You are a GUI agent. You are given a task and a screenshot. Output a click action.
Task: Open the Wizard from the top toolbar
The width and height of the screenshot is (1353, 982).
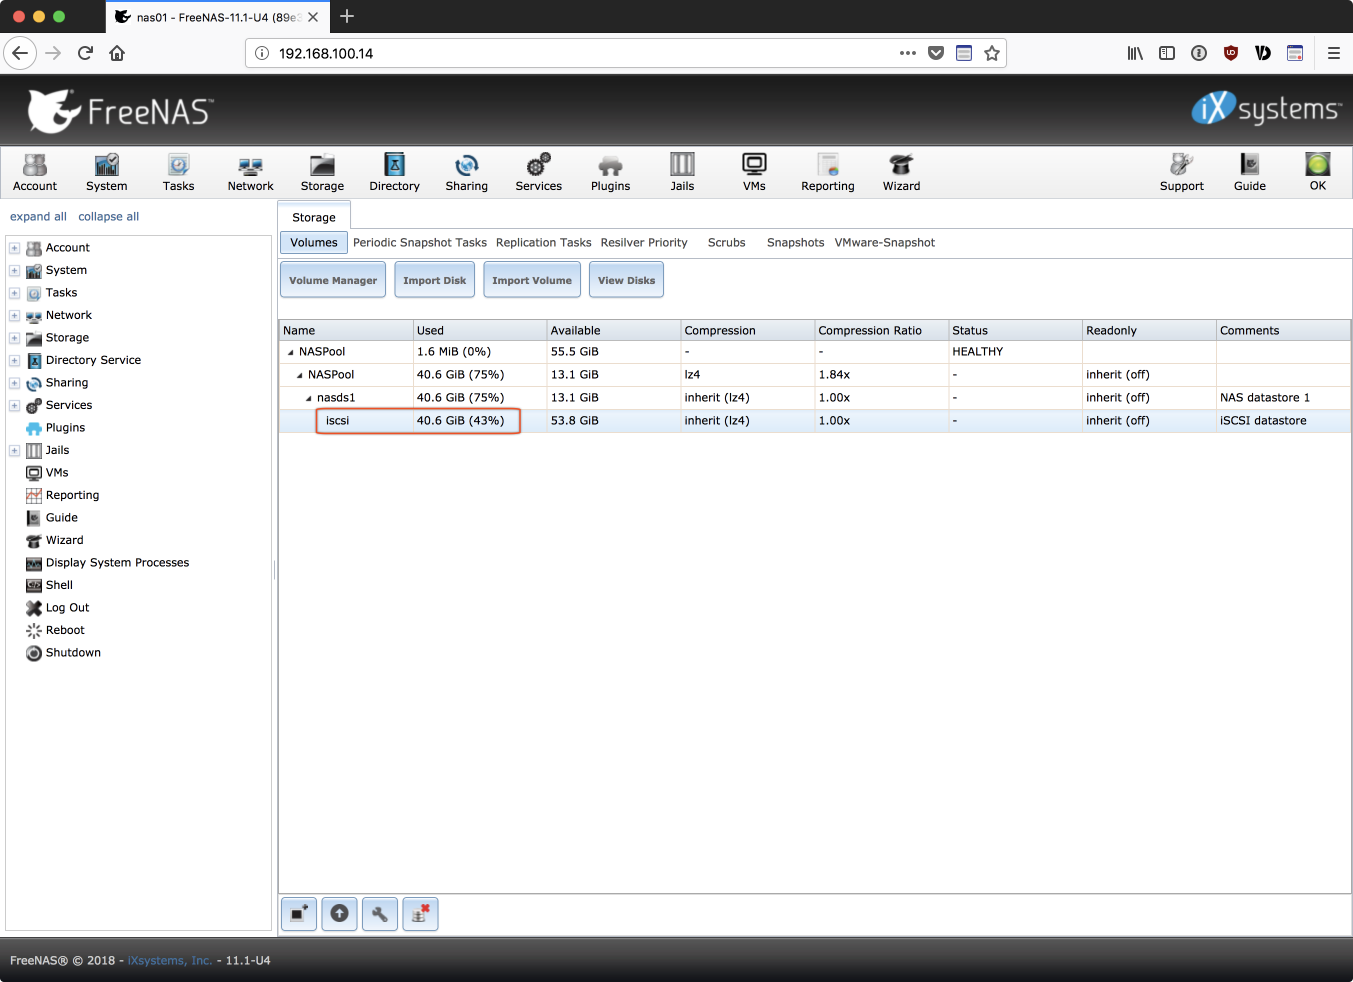pos(901,172)
